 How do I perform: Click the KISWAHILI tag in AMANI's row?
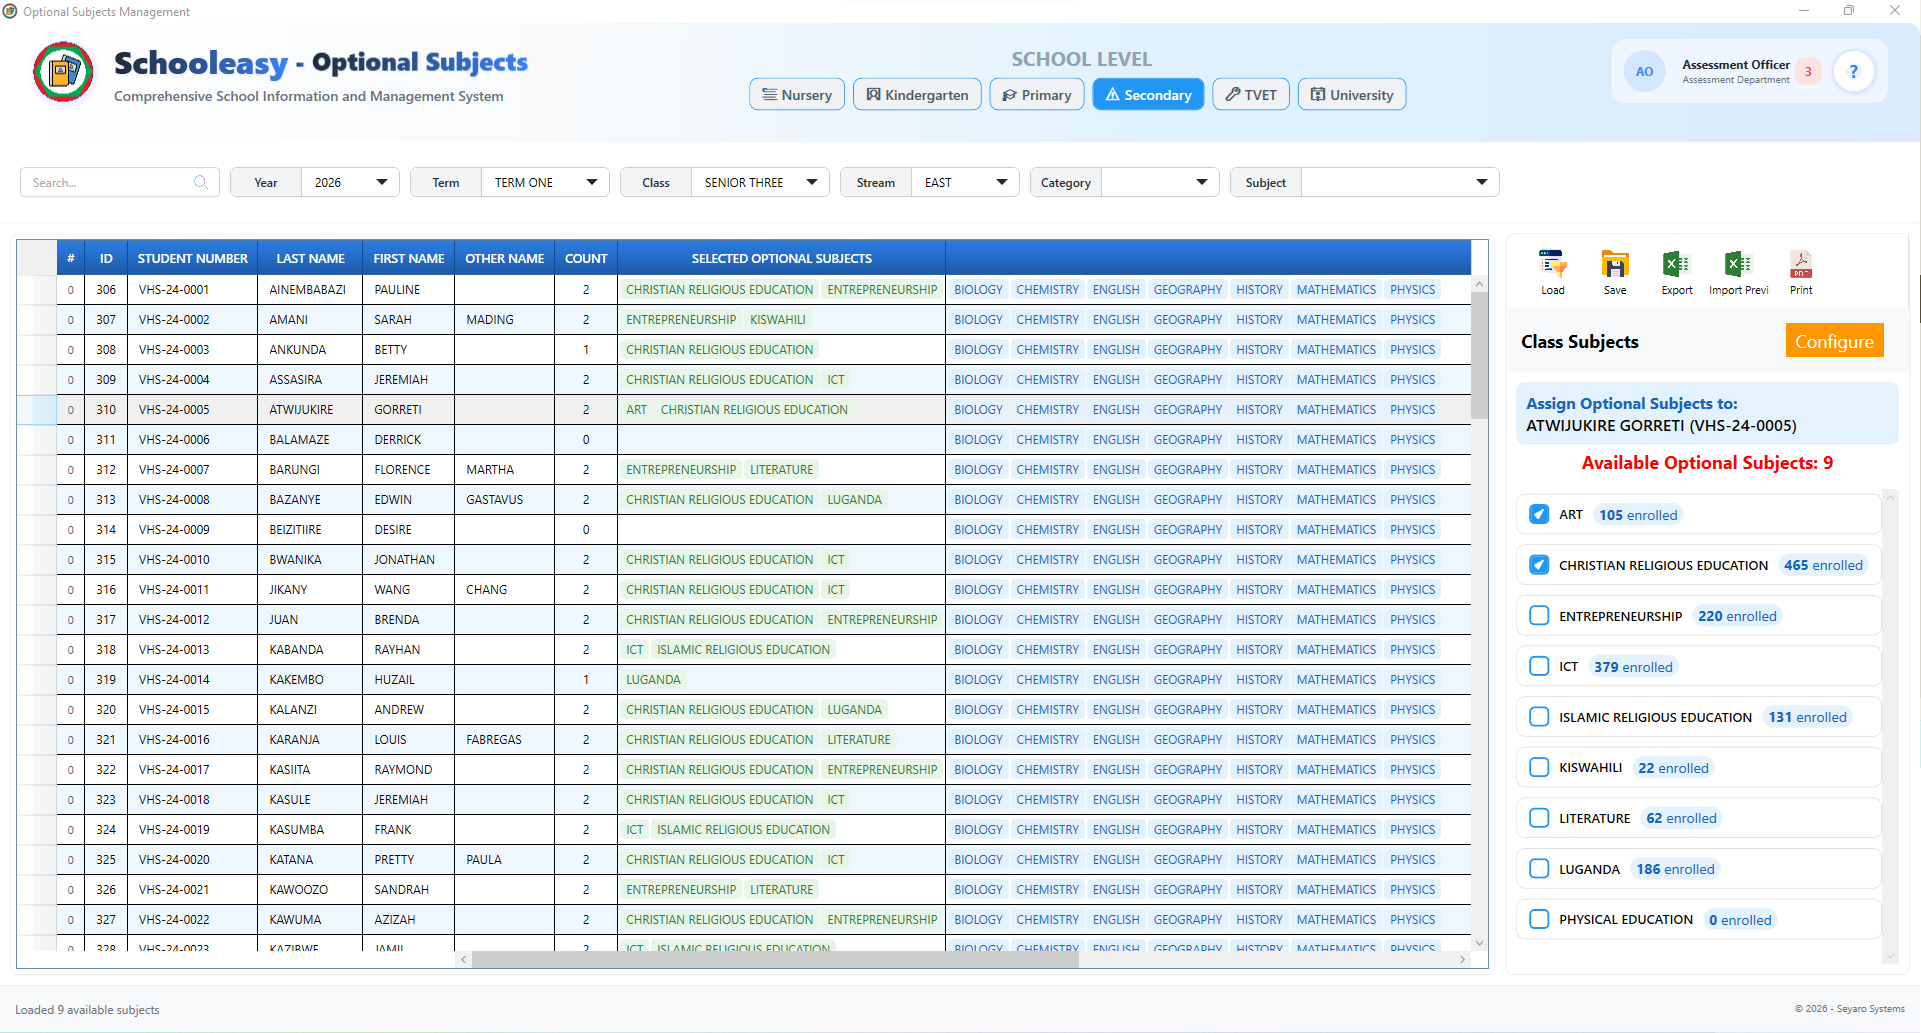pyautogui.click(x=777, y=319)
